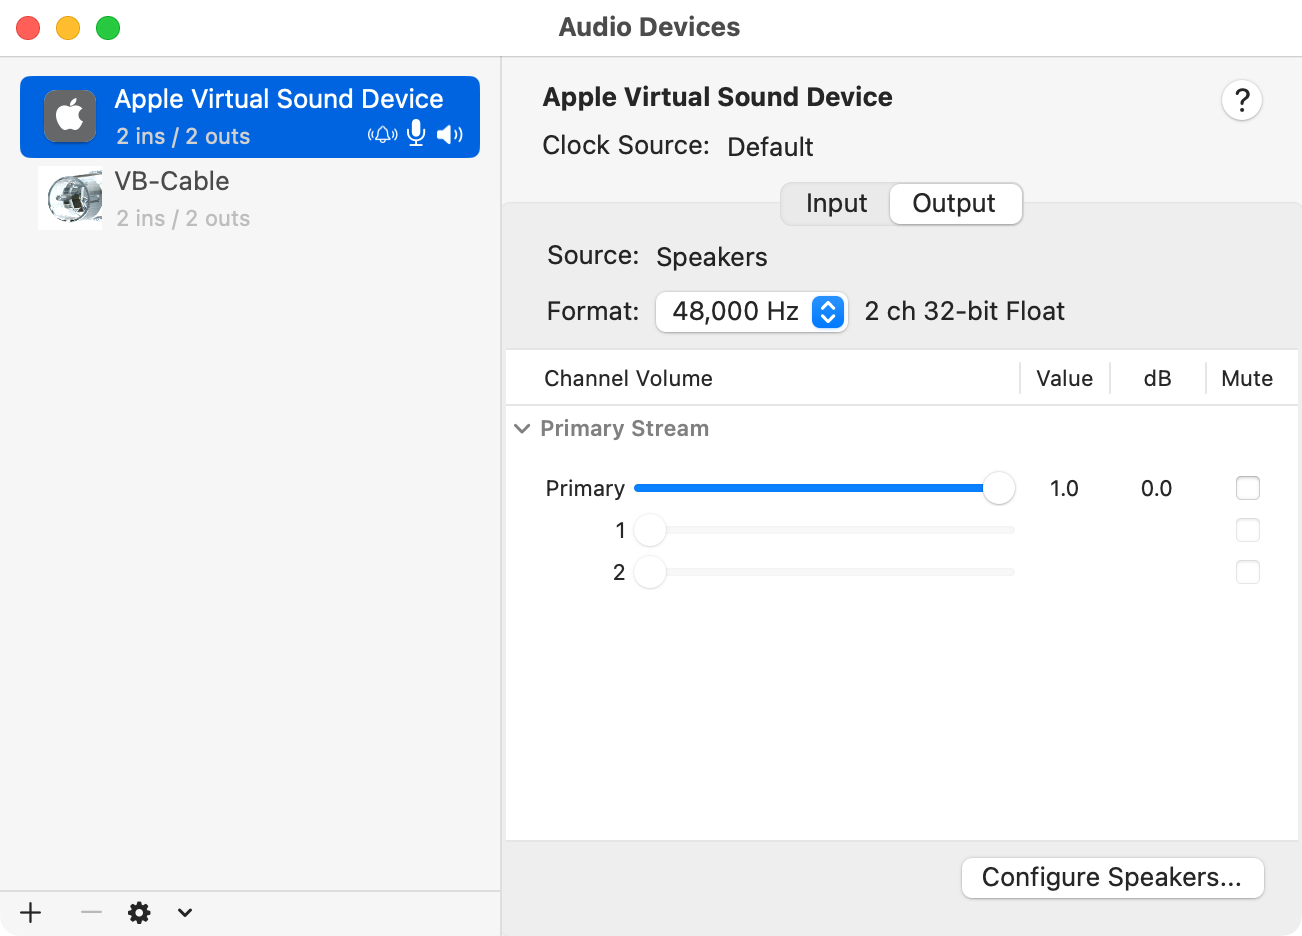Mute the Primary channel

[1247, 488]
